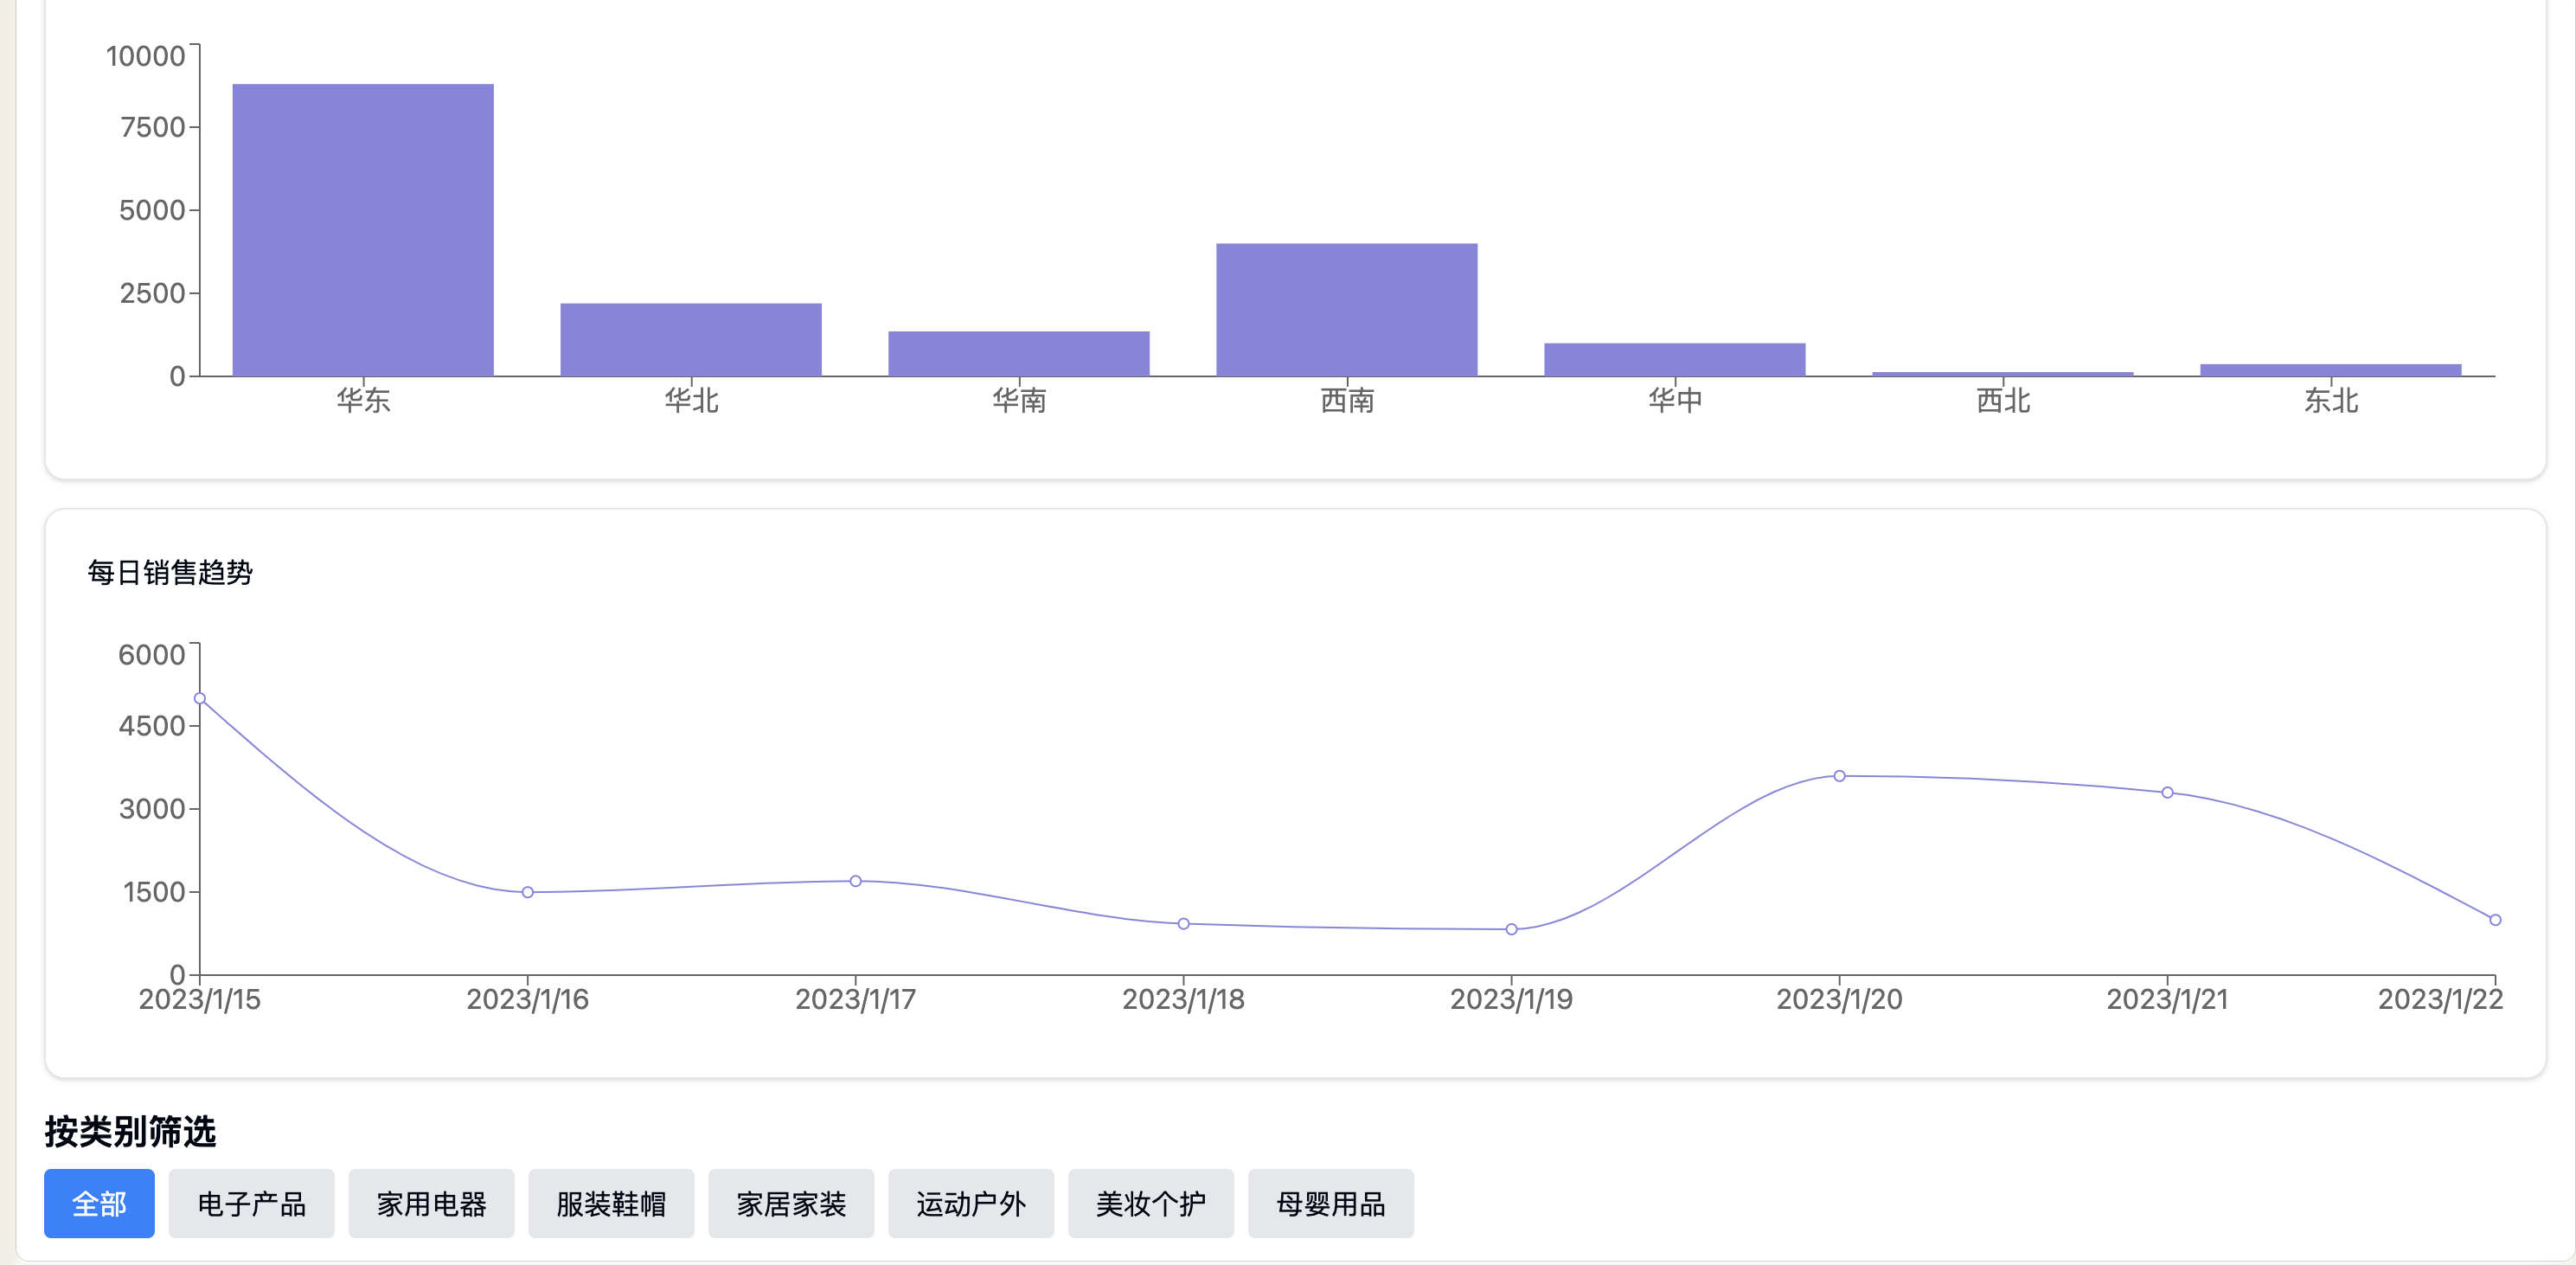2576x1265 pixels.
Task: Select the 家居家装 filter
Action: 791,1203
